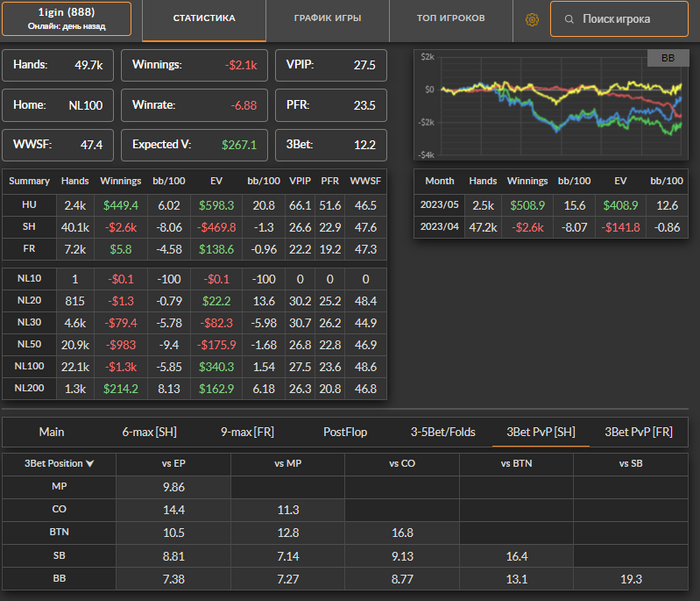Open the 9-max [FR] tab
The height and width of the screenshot is (601, 700).
point(249,432)
